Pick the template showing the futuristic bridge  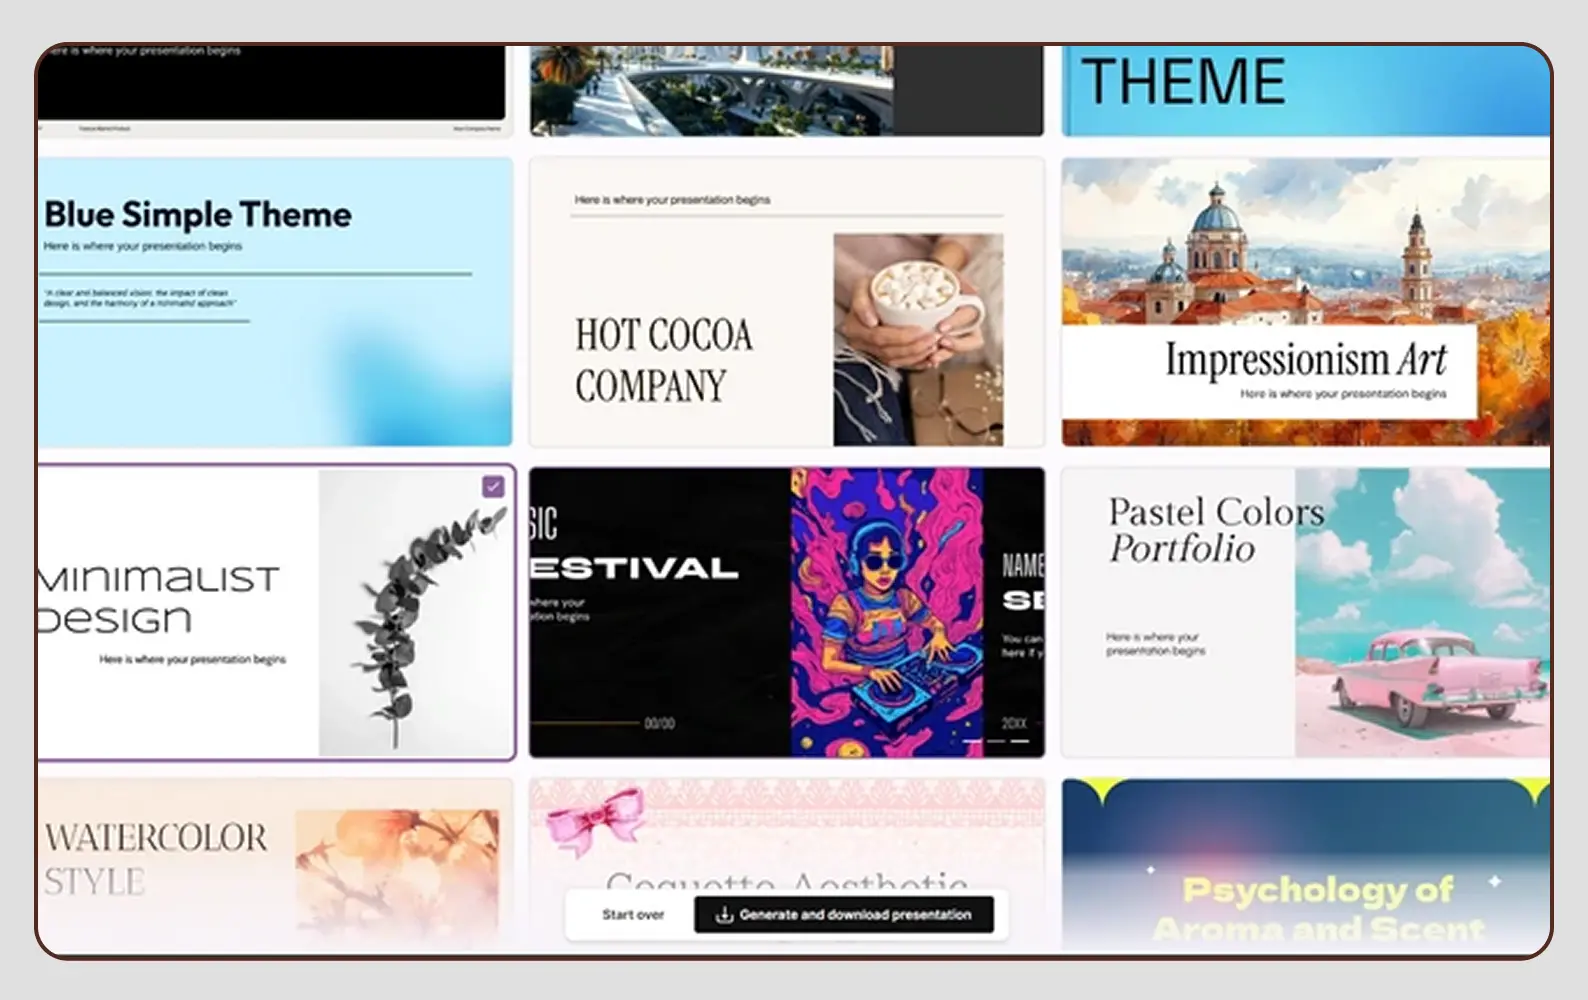tap(712, 92)
